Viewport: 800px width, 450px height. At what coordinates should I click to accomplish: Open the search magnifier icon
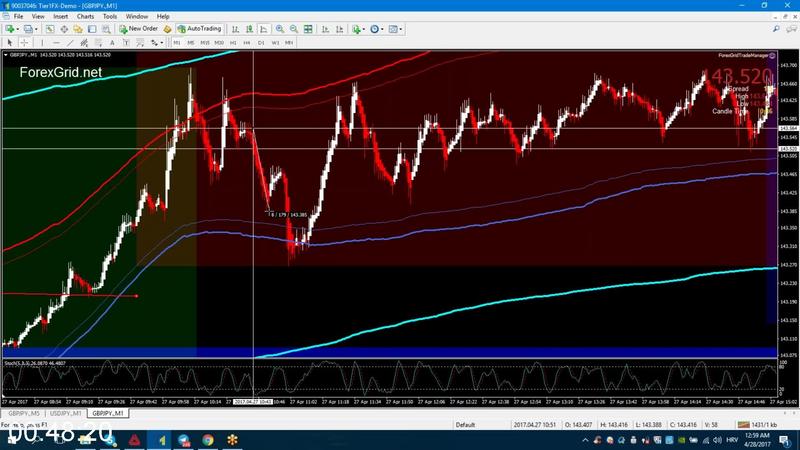776,29
